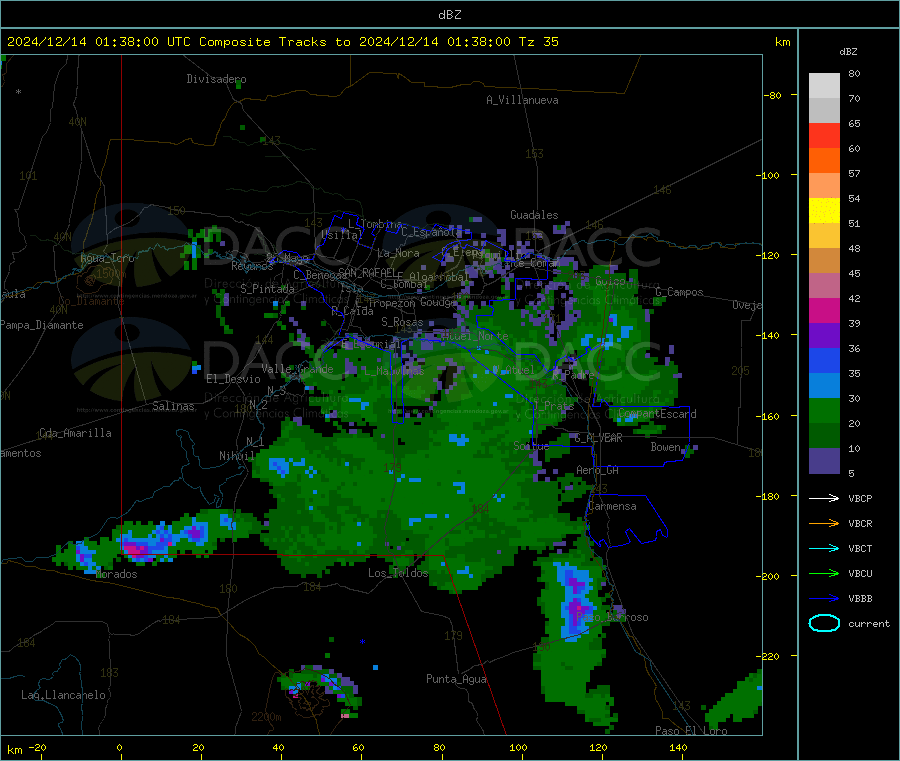Click the orange VBCR arrow legend symbol
Screen dimensions: 900x761
click(x=824, y=523)
